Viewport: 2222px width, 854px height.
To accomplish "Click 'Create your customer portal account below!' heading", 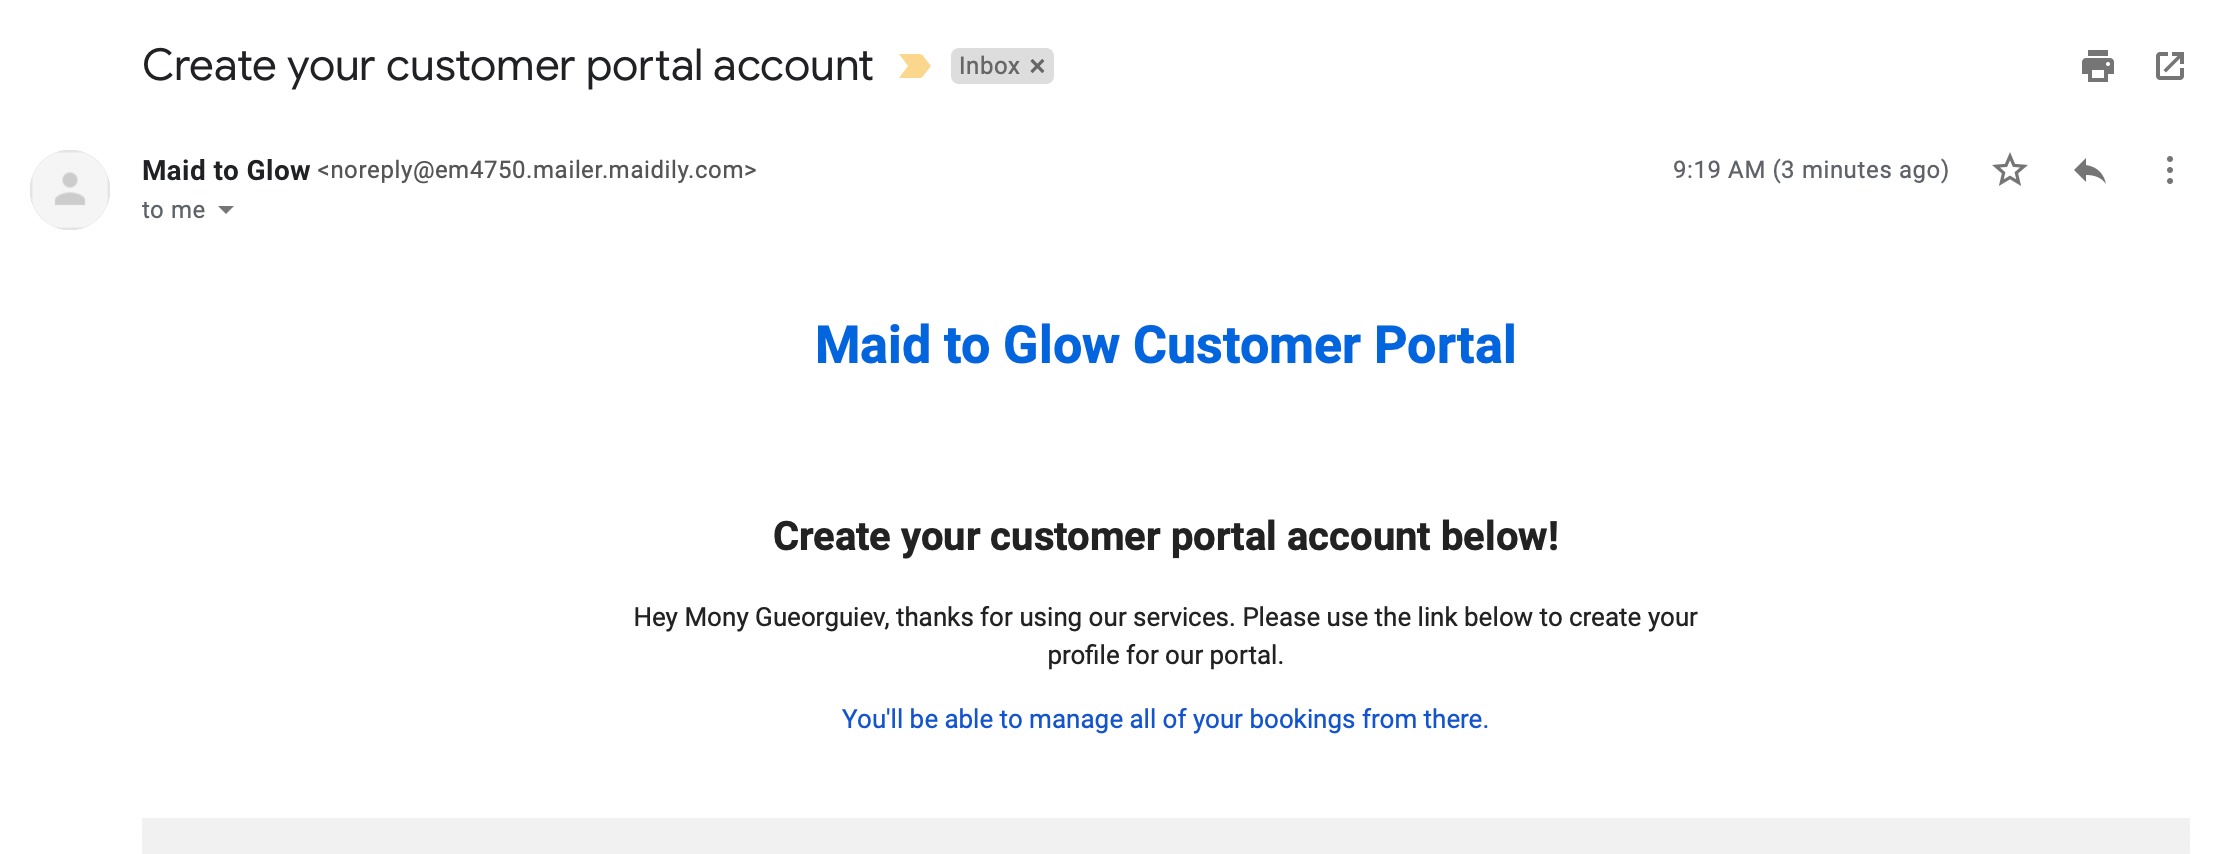I will pyautogui.click(x=1165, y=537).
